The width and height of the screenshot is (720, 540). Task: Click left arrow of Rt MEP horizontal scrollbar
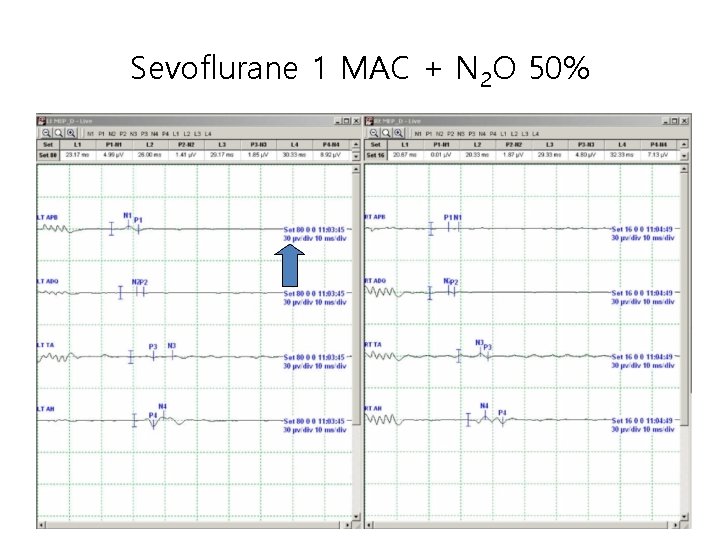point(369,524)
